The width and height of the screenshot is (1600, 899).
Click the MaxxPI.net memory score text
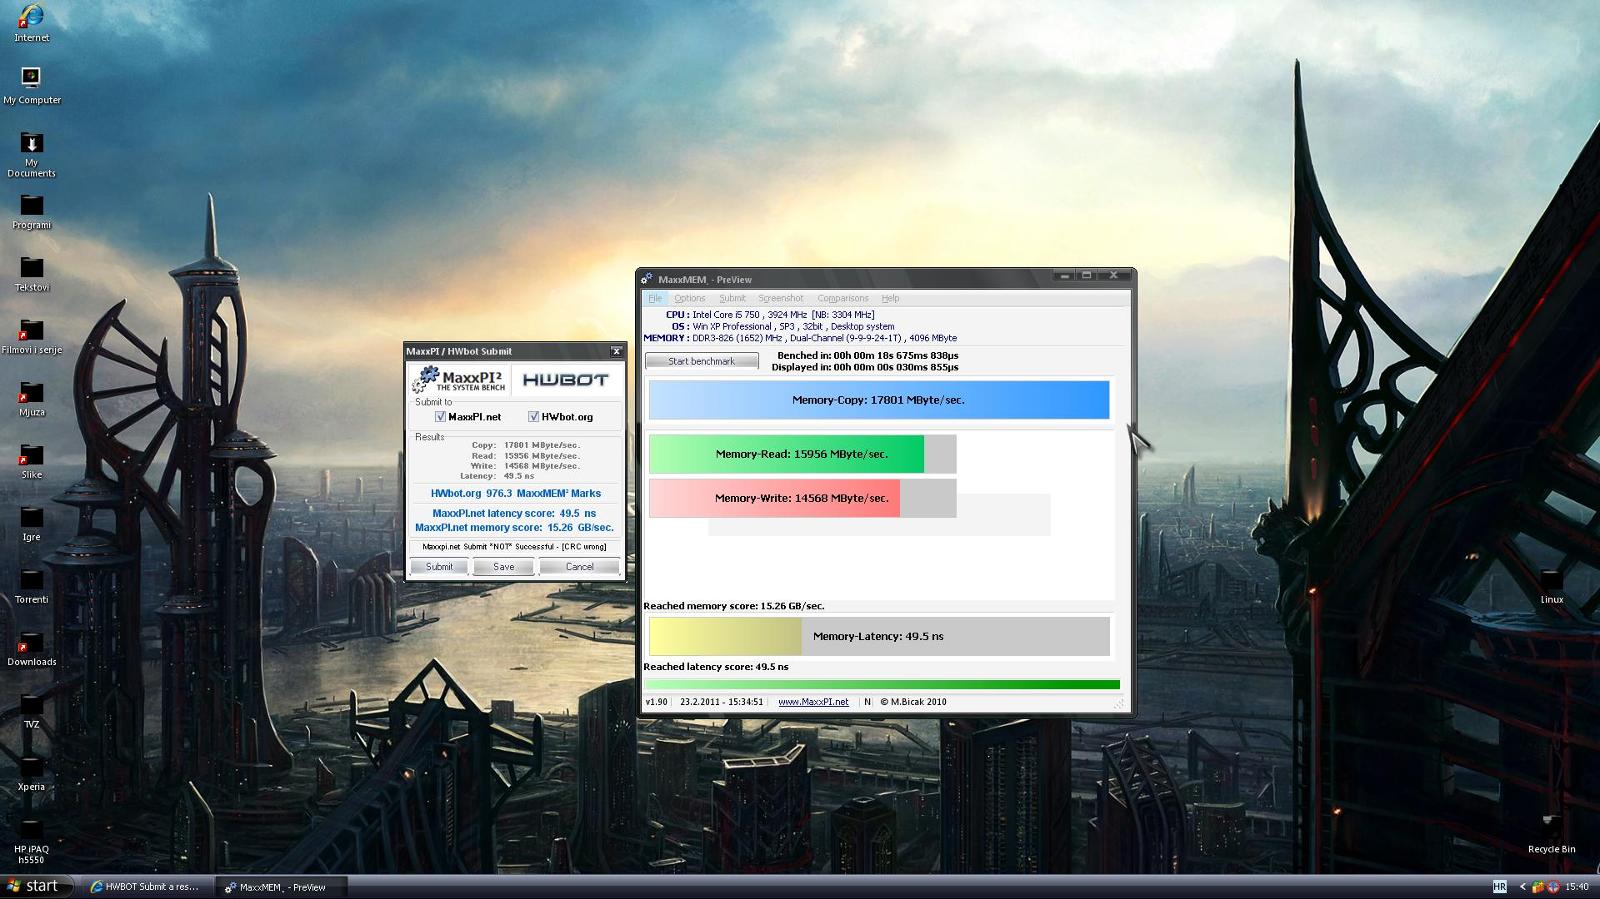(514, 527)
